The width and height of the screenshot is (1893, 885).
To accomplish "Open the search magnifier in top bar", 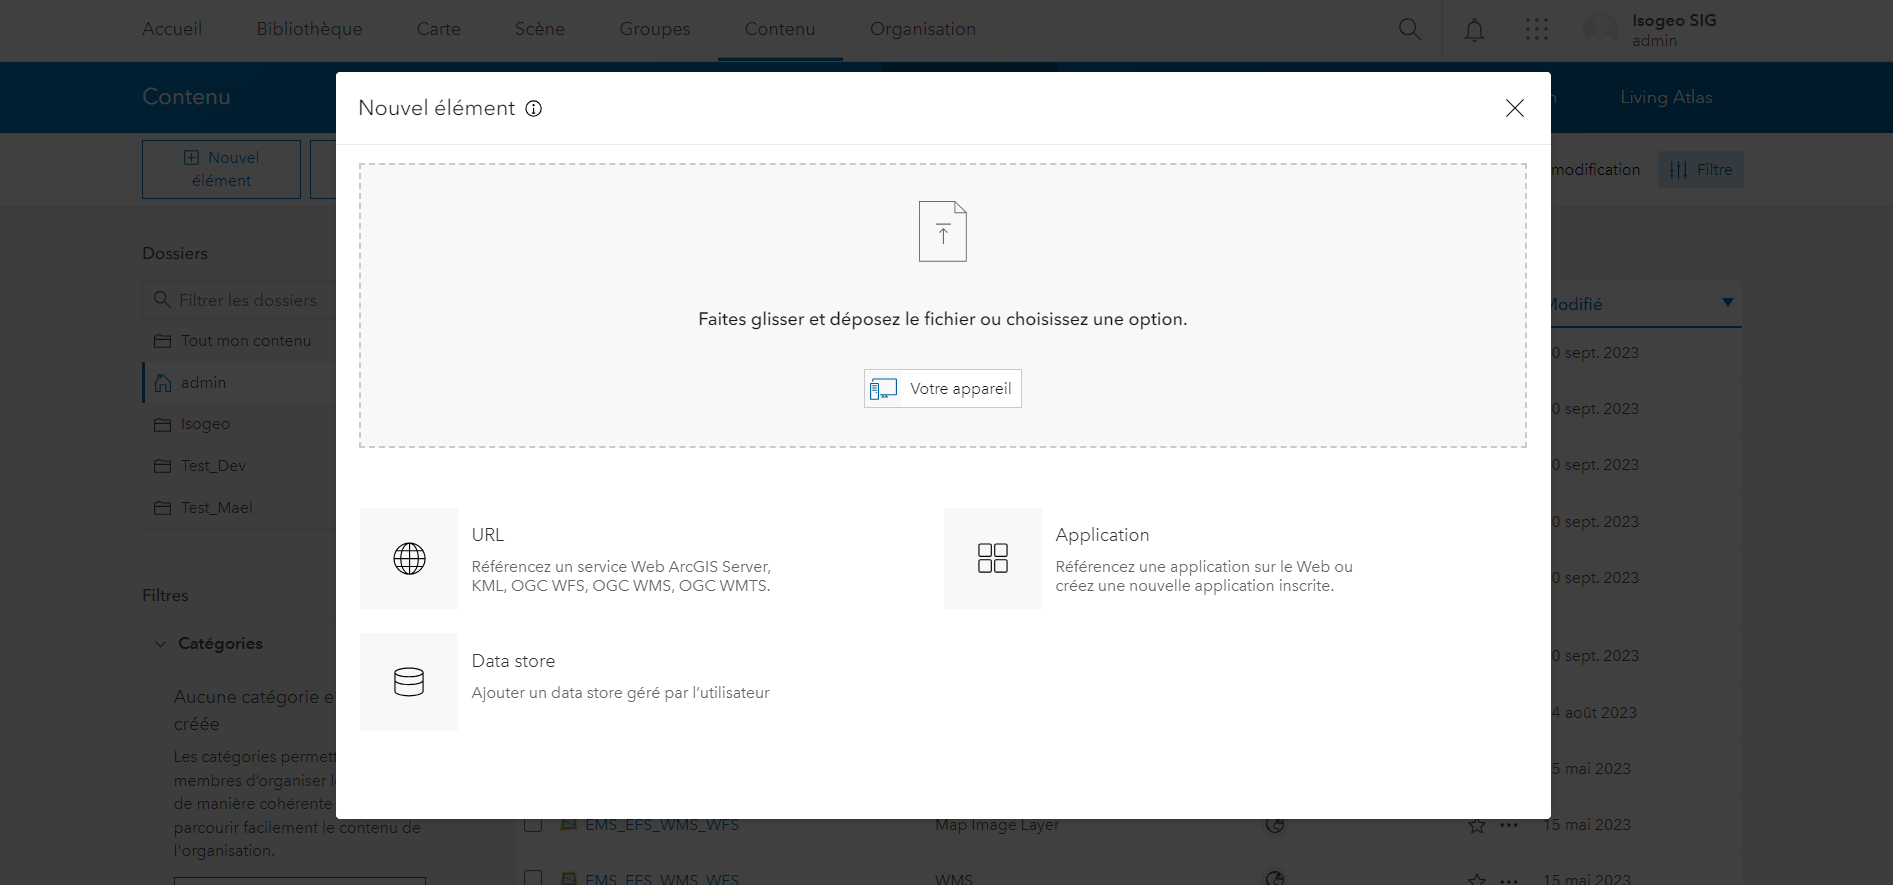I will 1410,30.
